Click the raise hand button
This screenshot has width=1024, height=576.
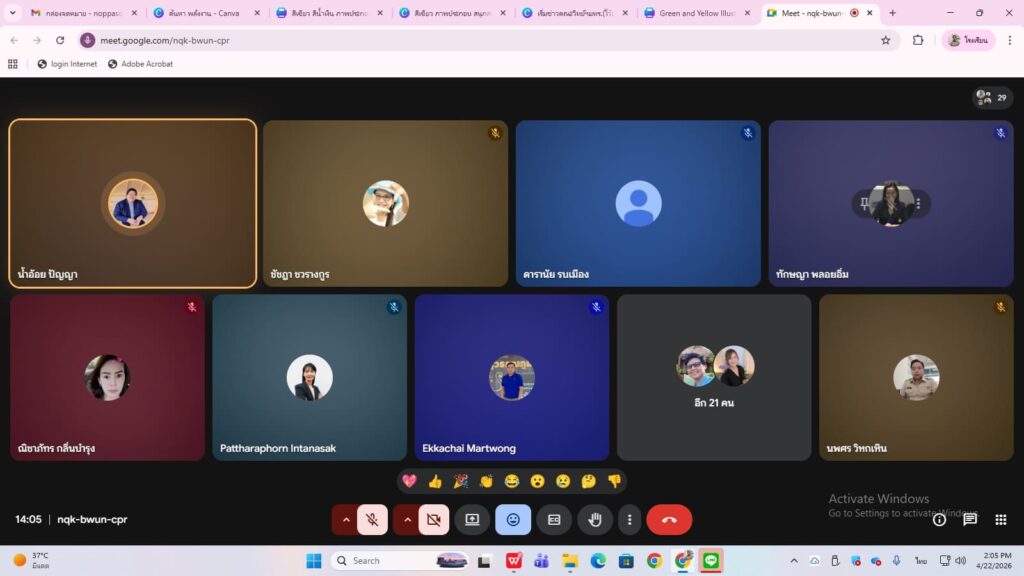595,520
